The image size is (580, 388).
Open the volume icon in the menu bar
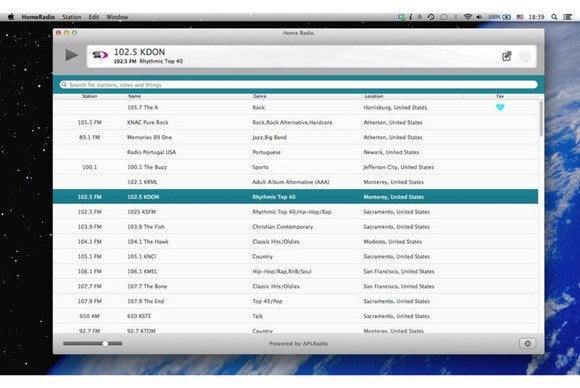(x=479, y=17)
